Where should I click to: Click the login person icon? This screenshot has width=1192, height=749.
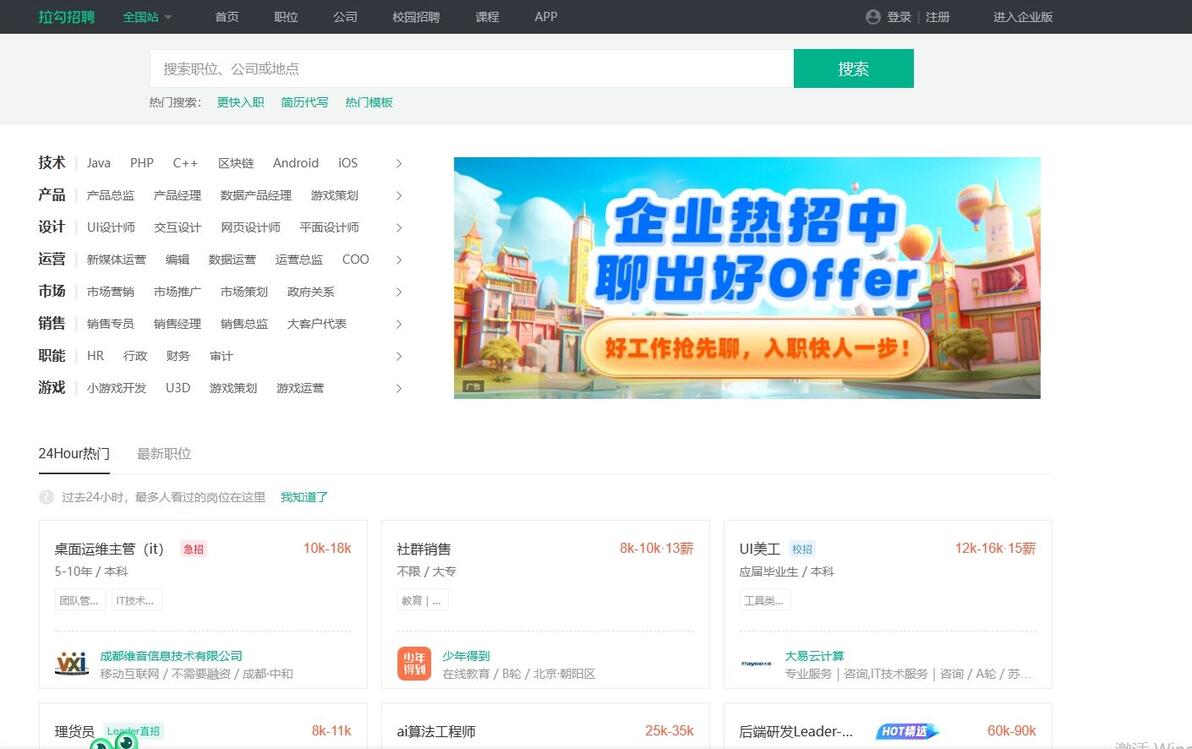pyautogui.click(x=873, y=17)
